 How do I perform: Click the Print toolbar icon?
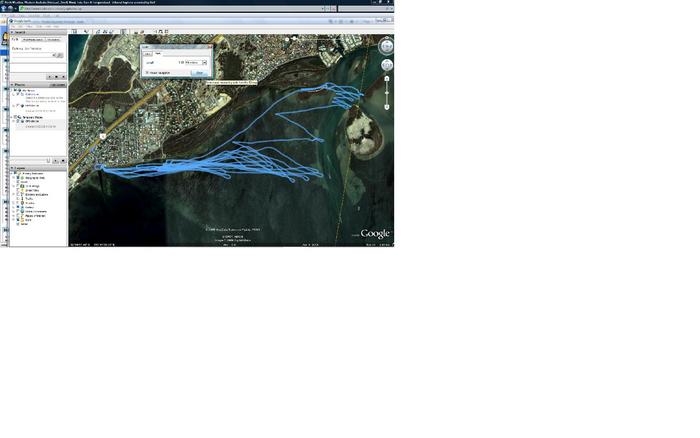[142, 32]
